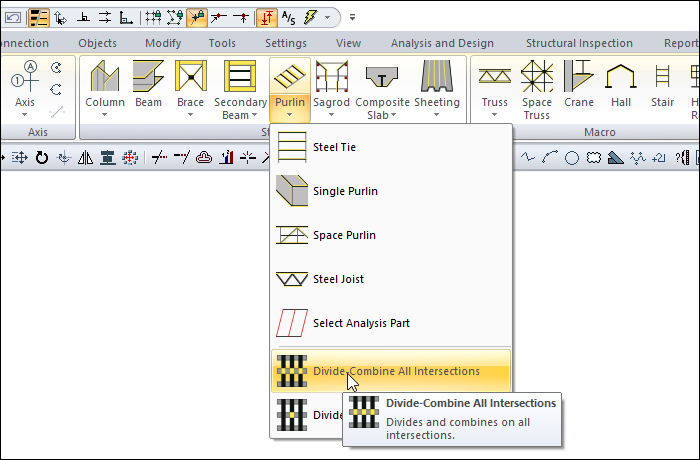Click the A/S toolbar icon
700x460 pixels.
288,18
